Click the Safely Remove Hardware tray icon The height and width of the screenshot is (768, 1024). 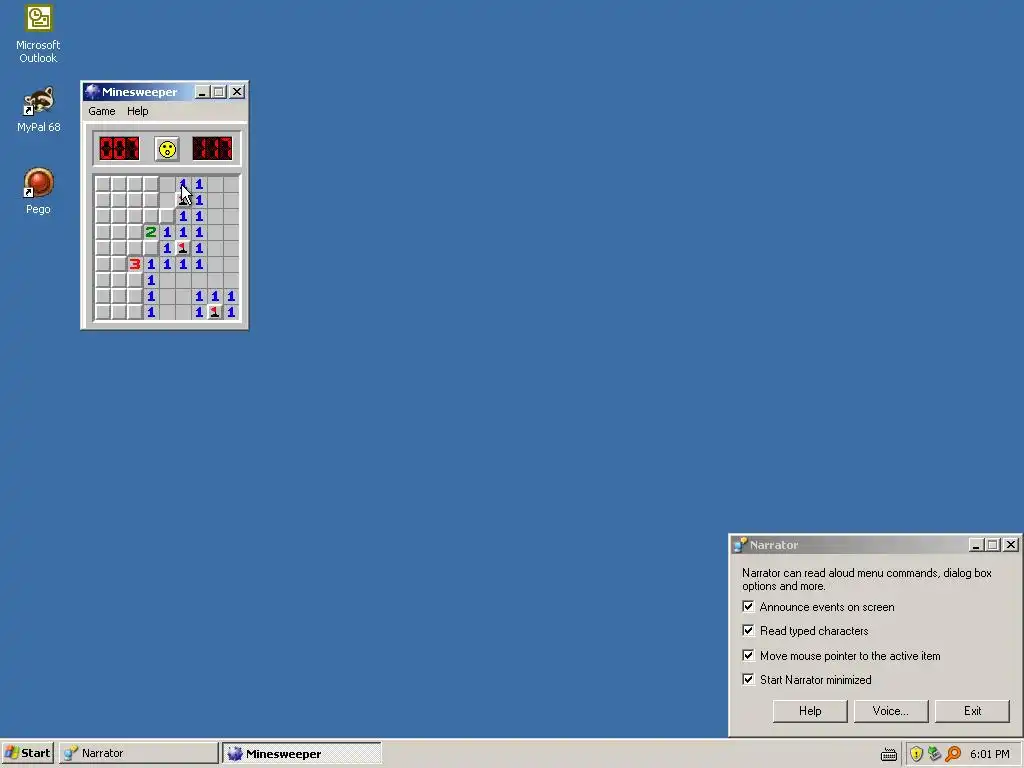935,754
